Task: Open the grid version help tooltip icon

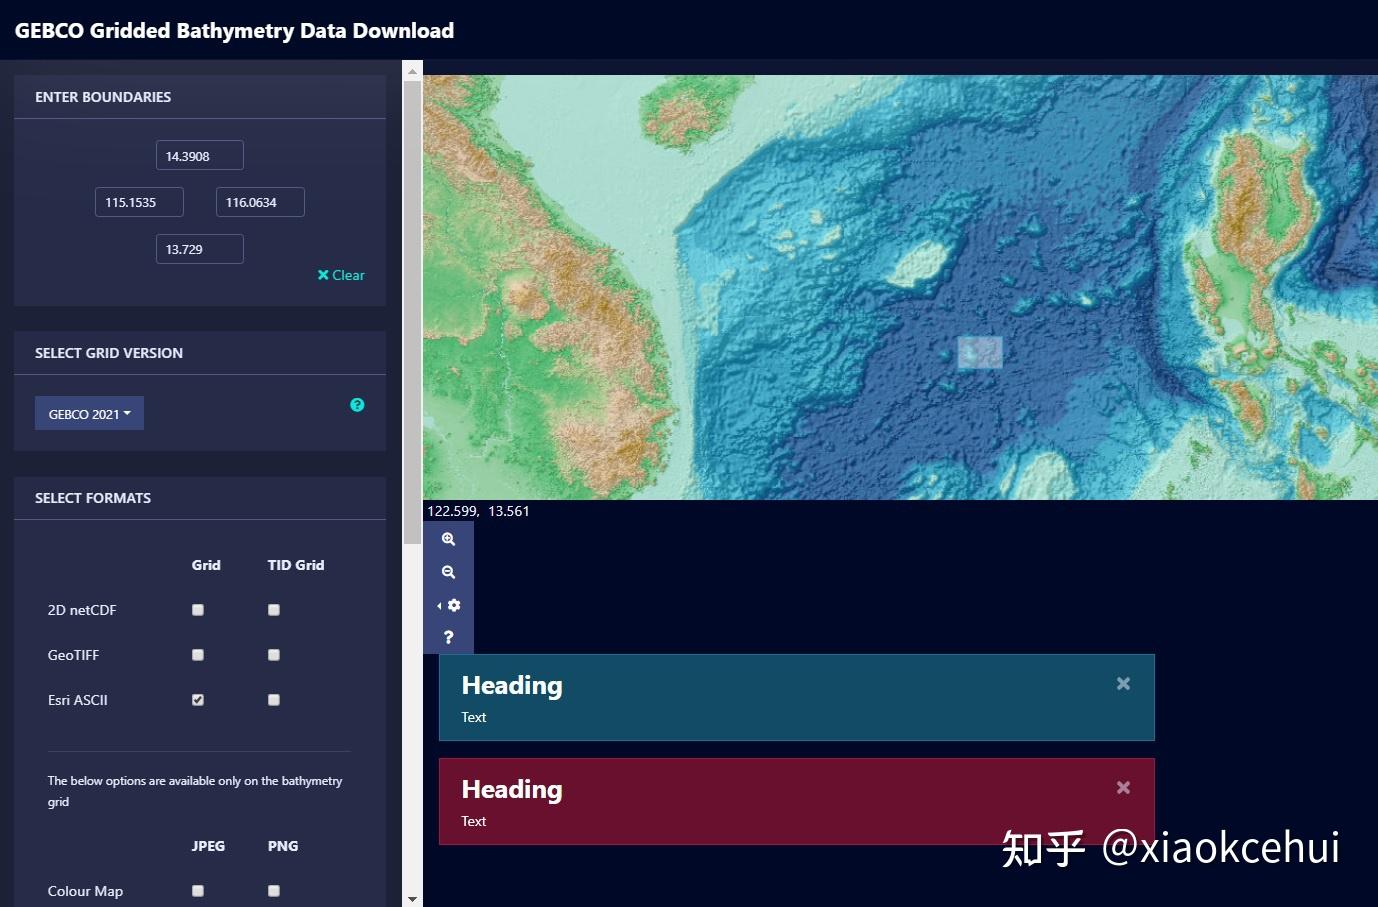Action: pyautogui.click(x=357, y=405)
